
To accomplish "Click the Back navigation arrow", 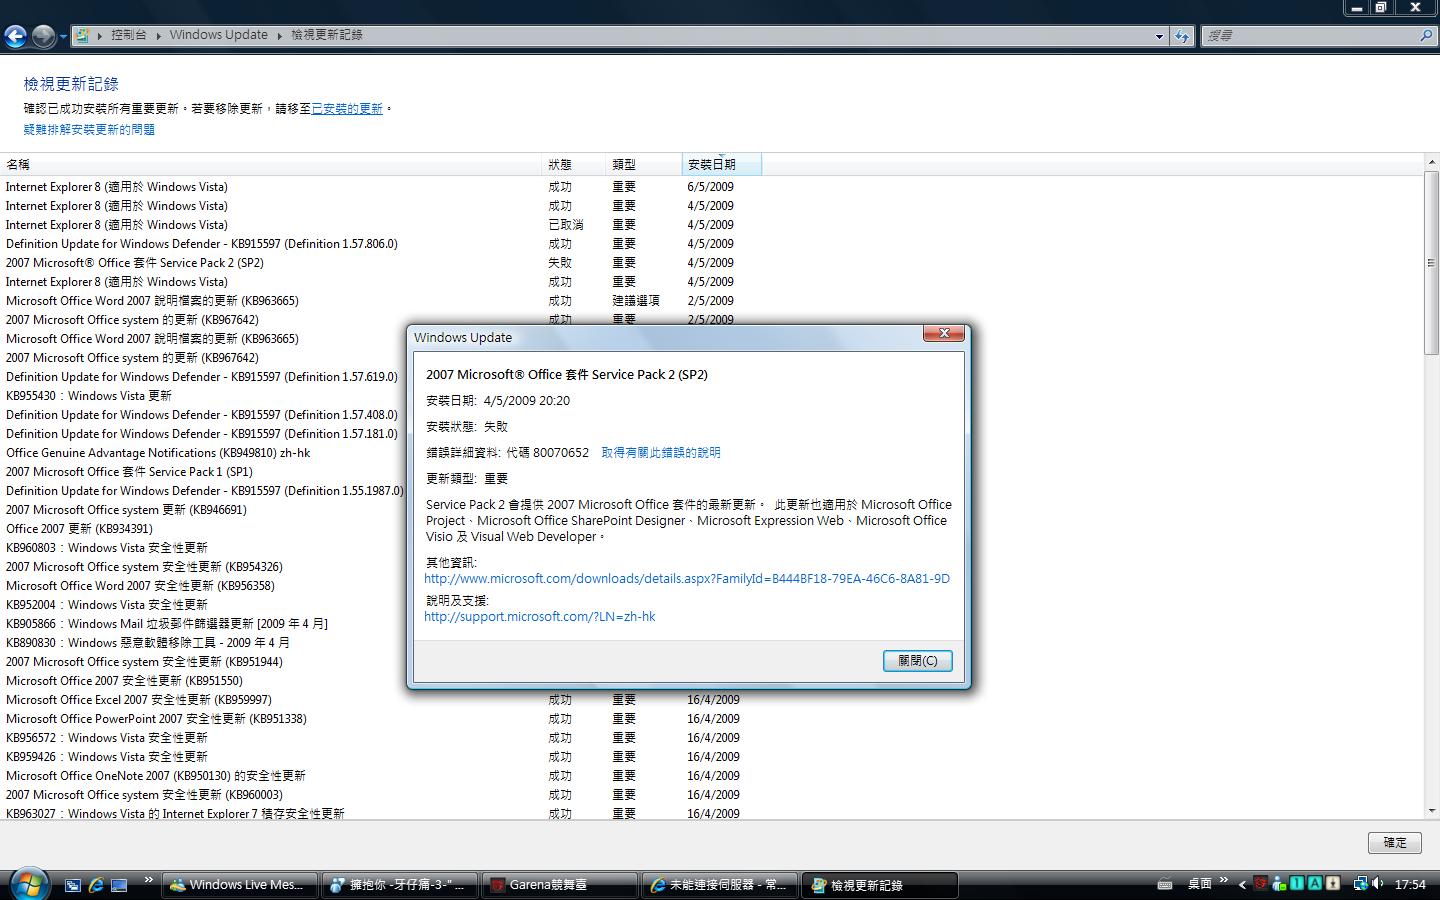I will (x=15, y=37).
